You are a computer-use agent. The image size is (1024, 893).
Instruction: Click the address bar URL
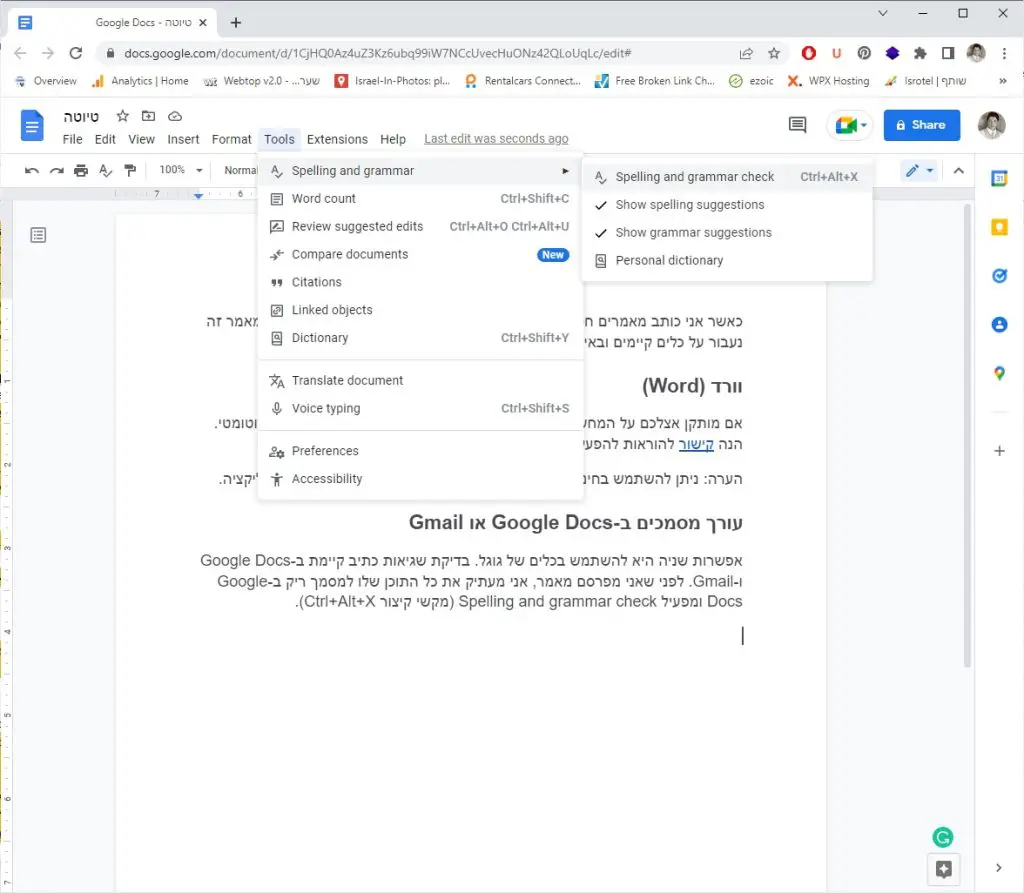tap(377, 53)
